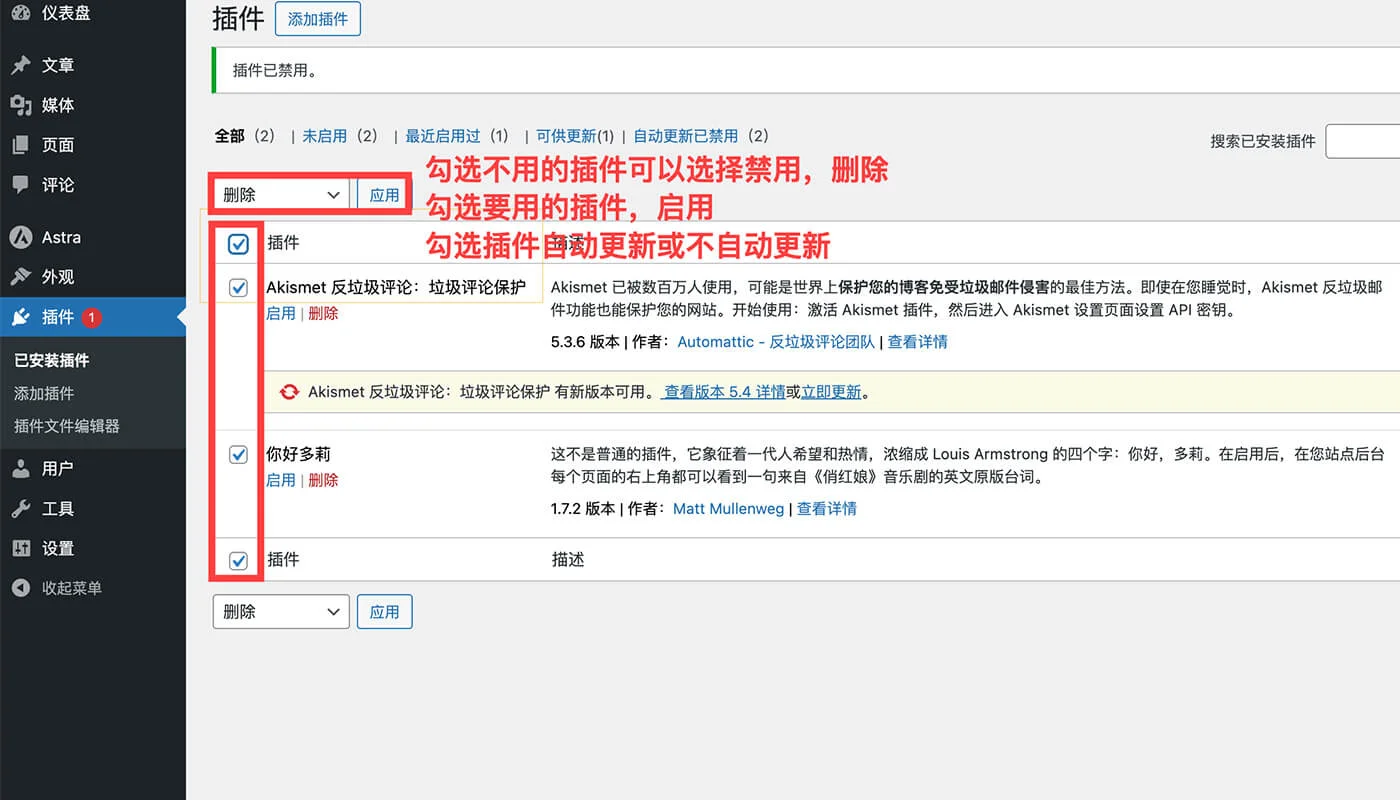Viewport: 1400px width, 800px height.
Task: Toggle the select-all checkbox in table header
Action: point(238,243)
